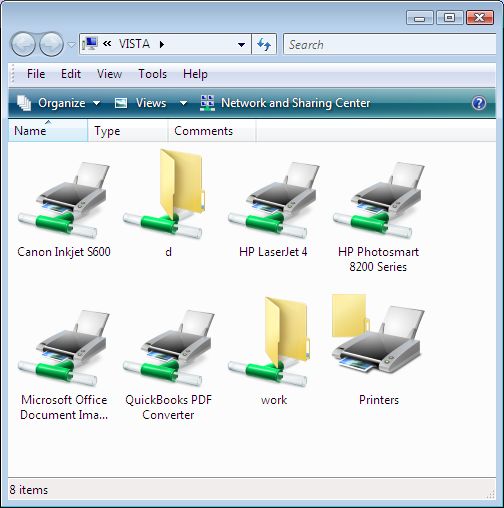Viewport: 504px width, 508px height.
Task: Click the Search input box
Action: [389, 44]
